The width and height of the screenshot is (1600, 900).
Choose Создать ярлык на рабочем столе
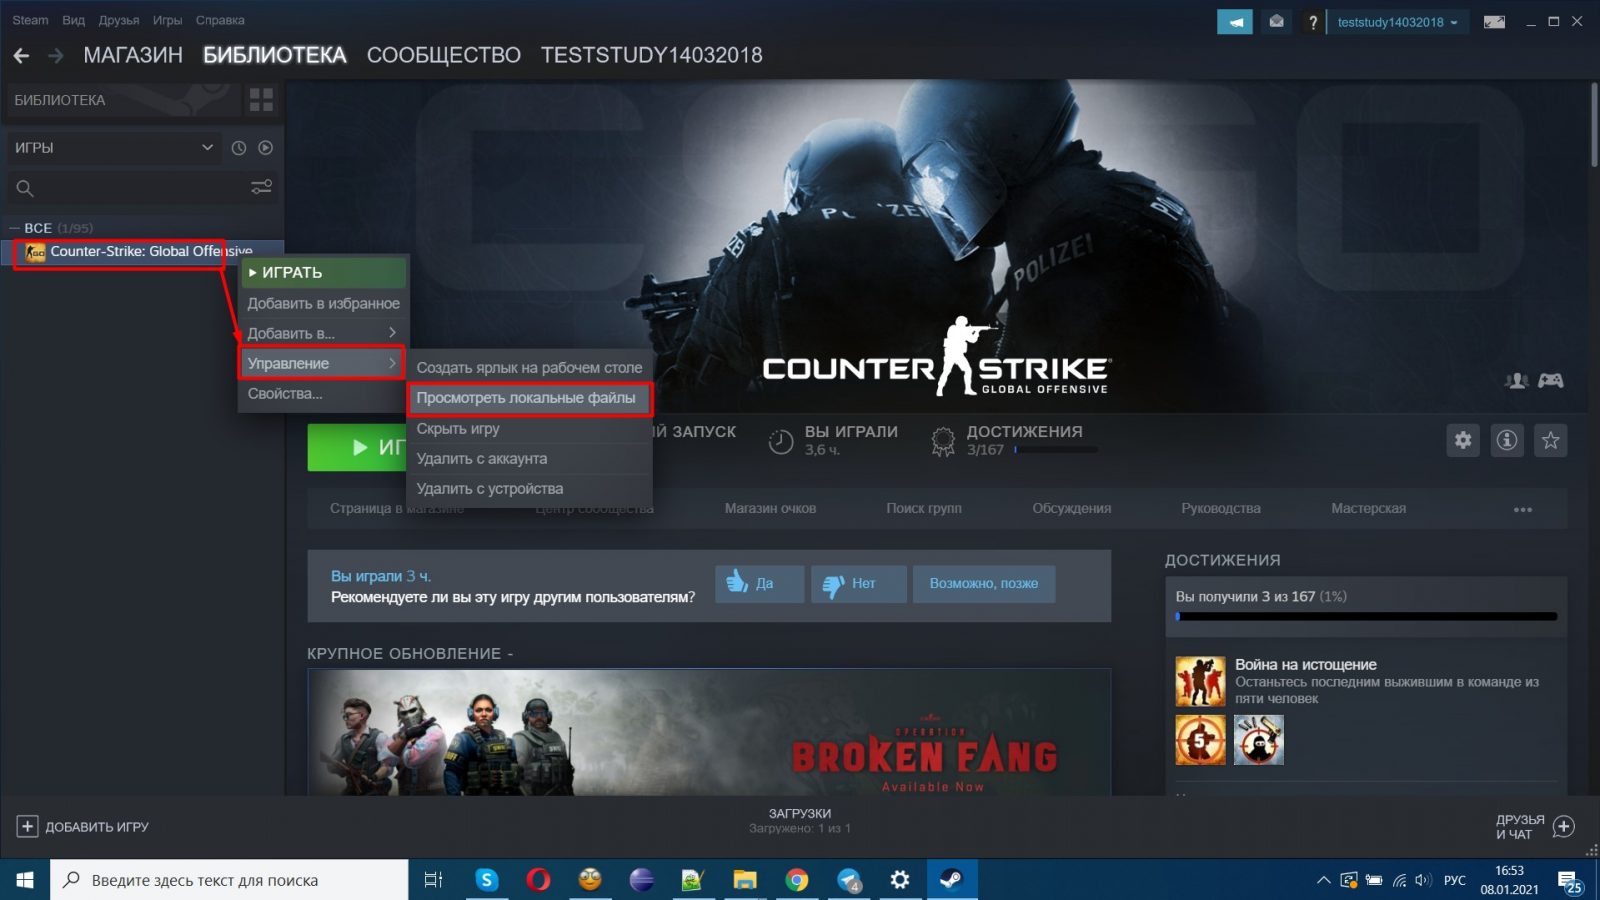pyautogui.click(x=530, y=368)
